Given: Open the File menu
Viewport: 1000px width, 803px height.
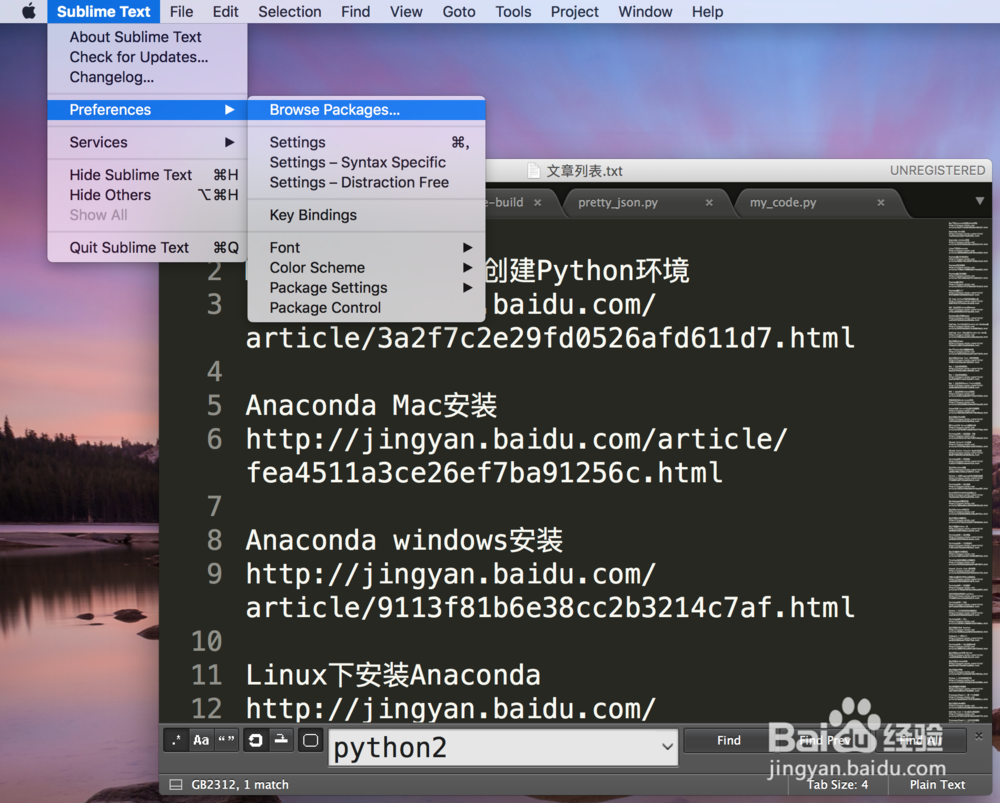Looking at the screenshot, I should point(181,11).
